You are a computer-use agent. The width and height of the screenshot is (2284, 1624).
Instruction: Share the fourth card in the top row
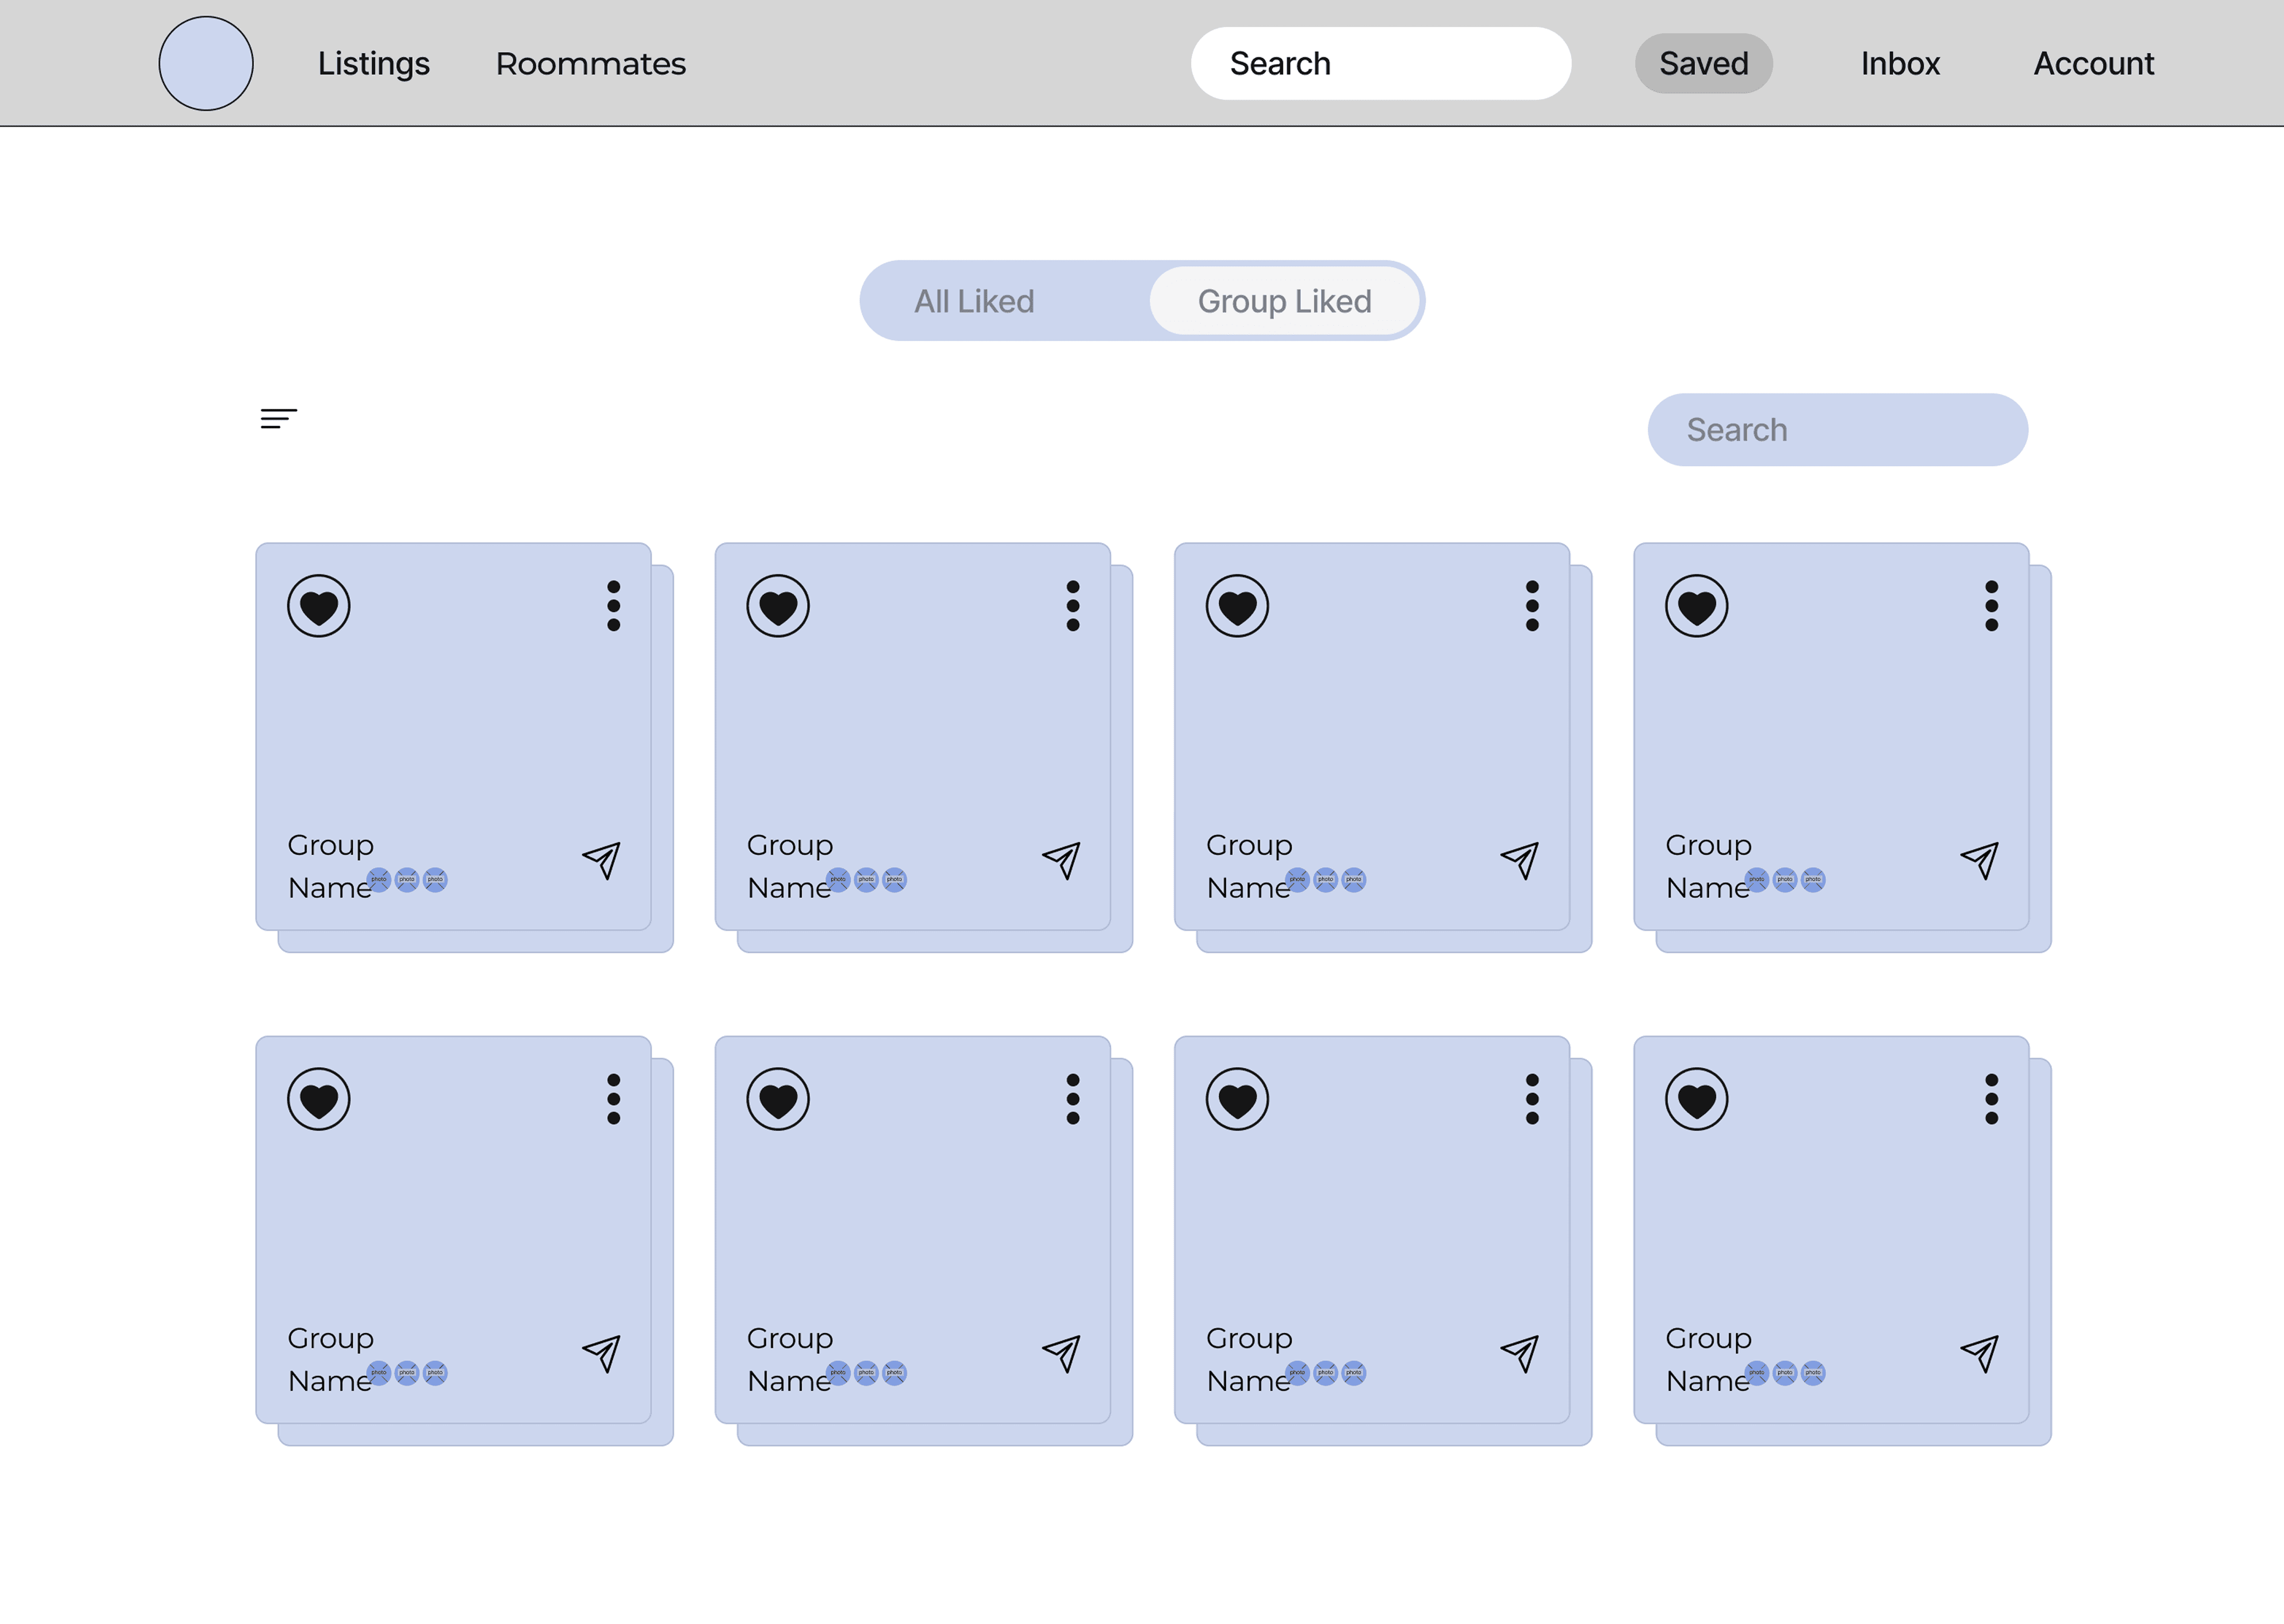(1980, 860)
